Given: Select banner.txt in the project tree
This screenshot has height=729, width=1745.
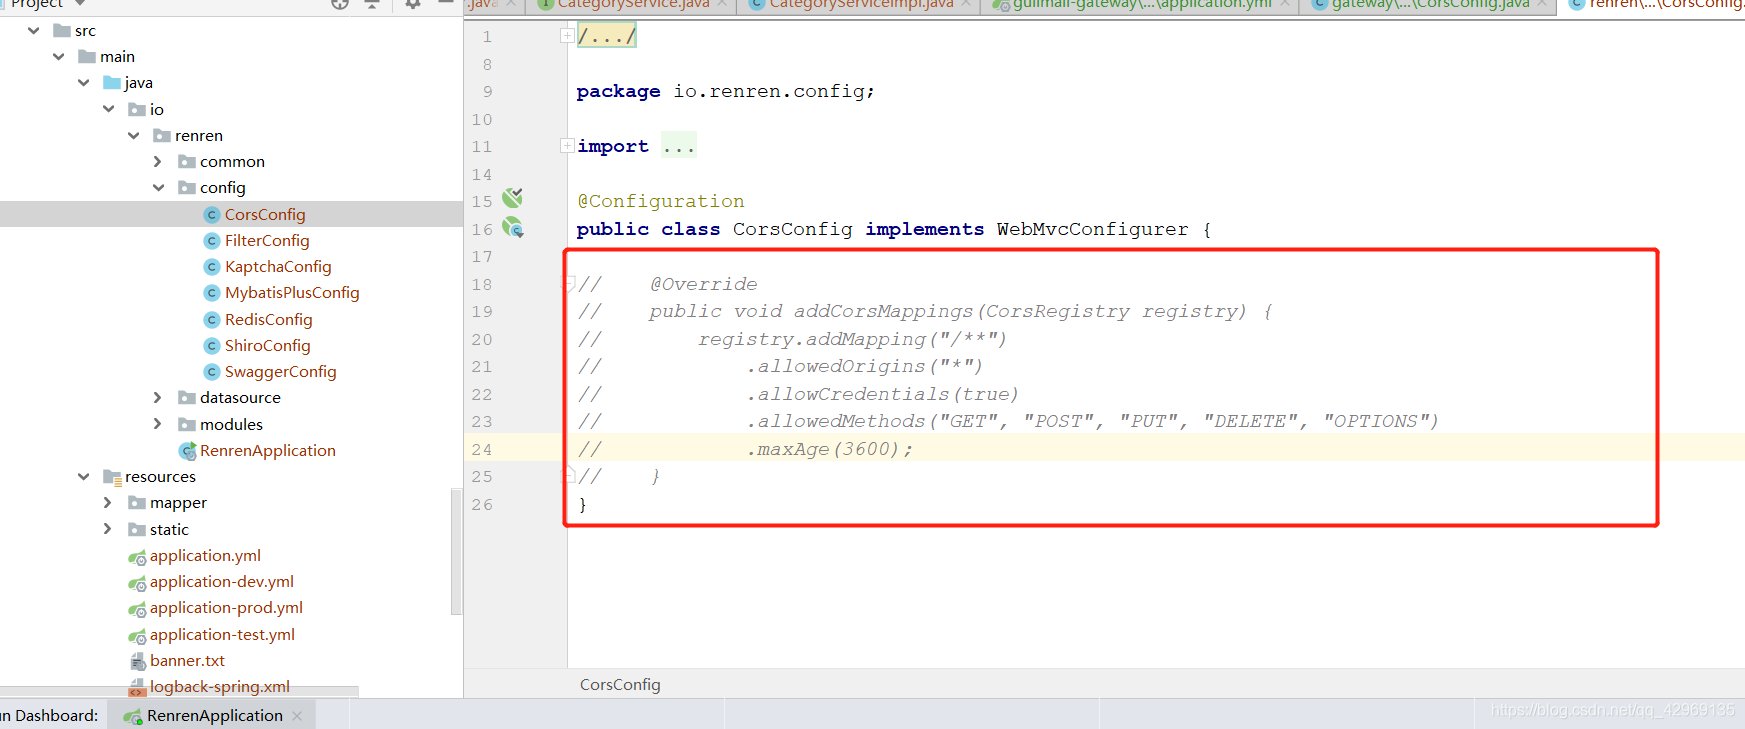Looking at the screenshot, I should pos(187,661).
